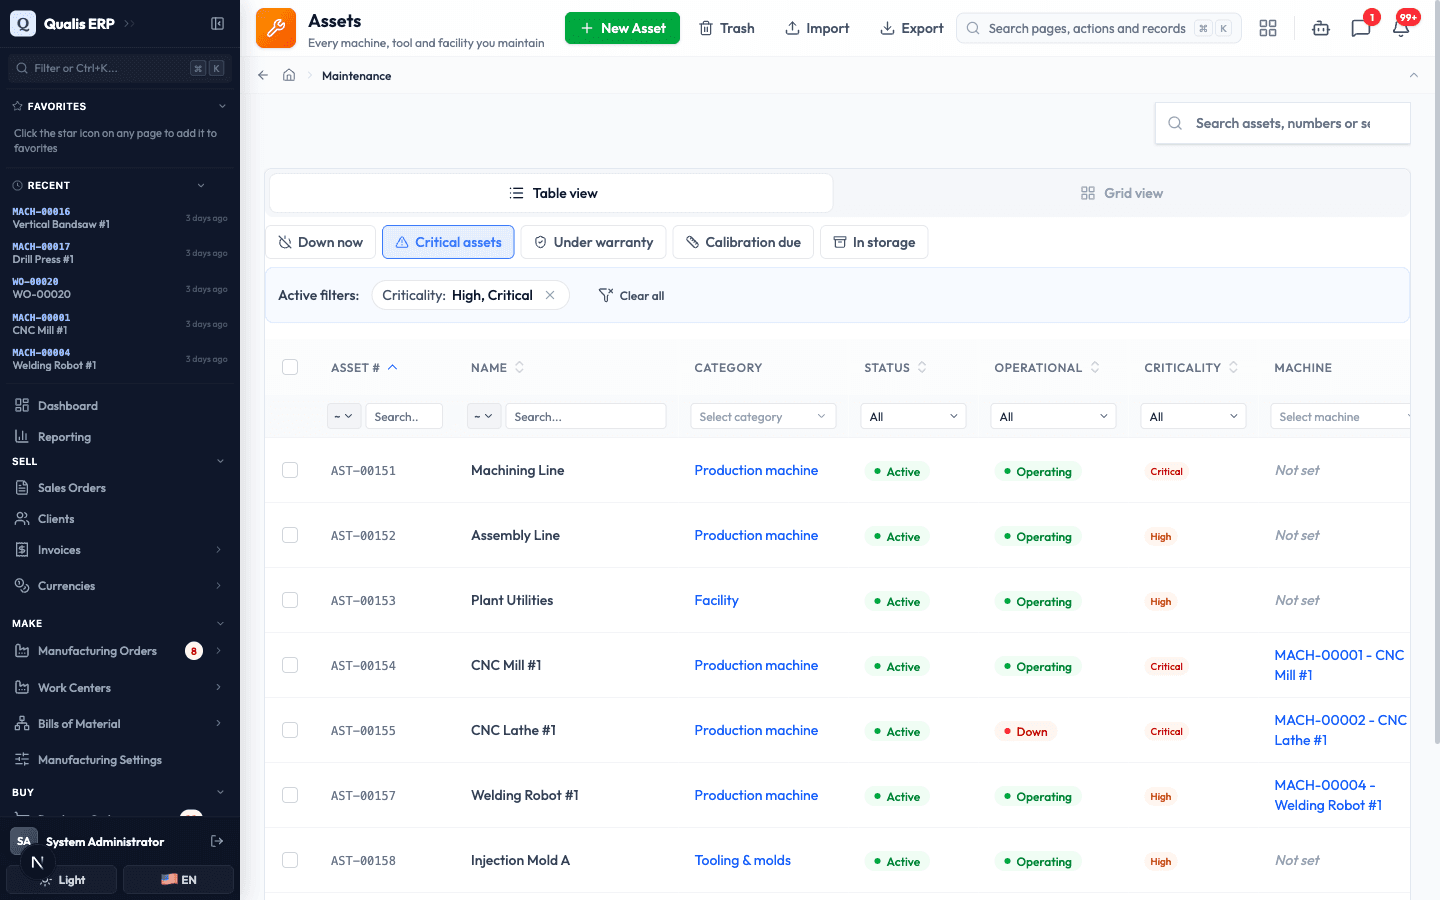Check the select-all header checkbox
Image resolution: width=1440 pixels, height=900 pixels.
[290, 367]
